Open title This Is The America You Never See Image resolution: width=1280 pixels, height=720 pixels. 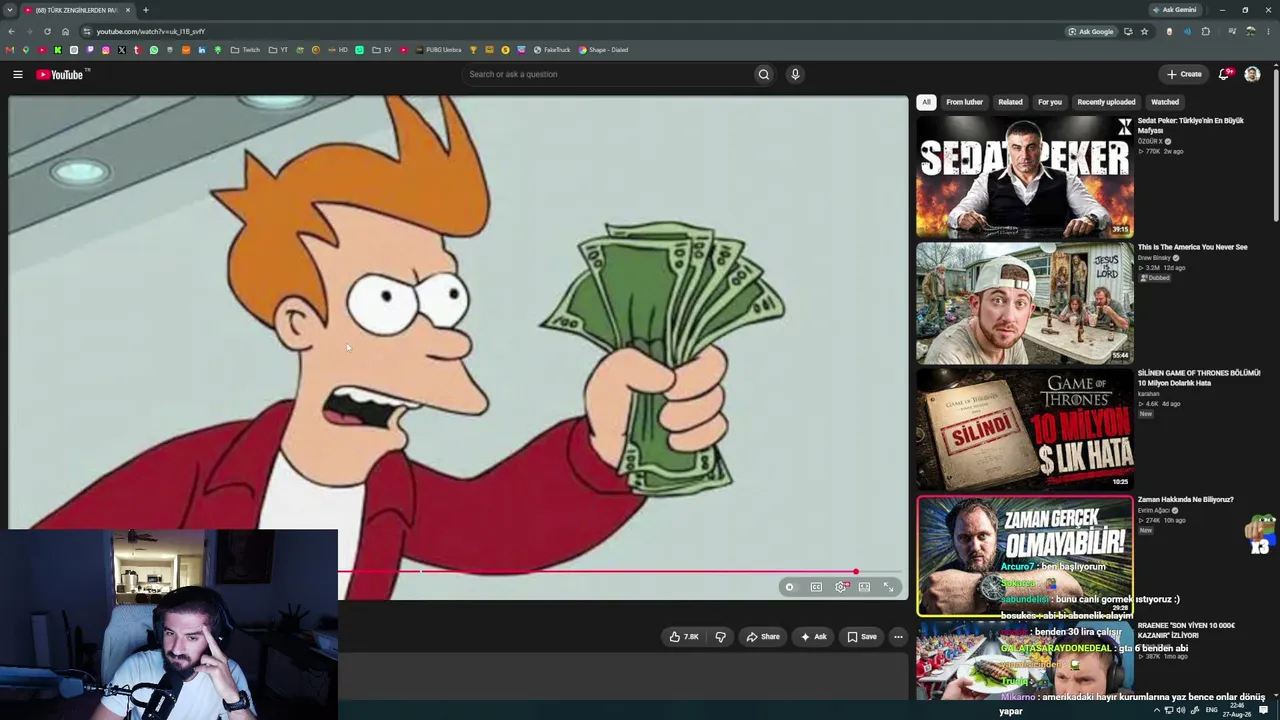click(x=1192, y=247)
